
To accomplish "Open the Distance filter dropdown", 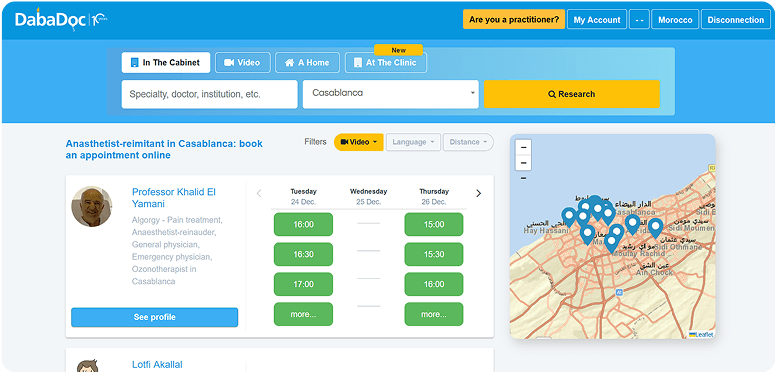I will tap(468, 142).
